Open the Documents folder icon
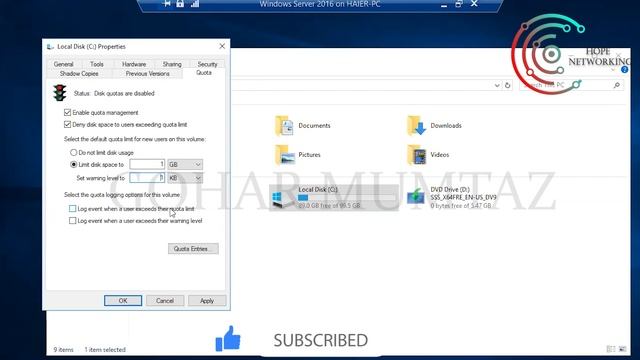 coord(284,126)
